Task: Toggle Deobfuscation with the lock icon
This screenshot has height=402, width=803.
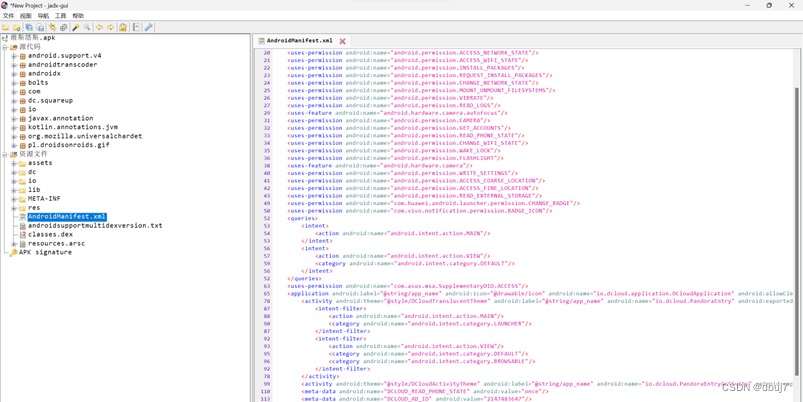Action: point(123,27)
